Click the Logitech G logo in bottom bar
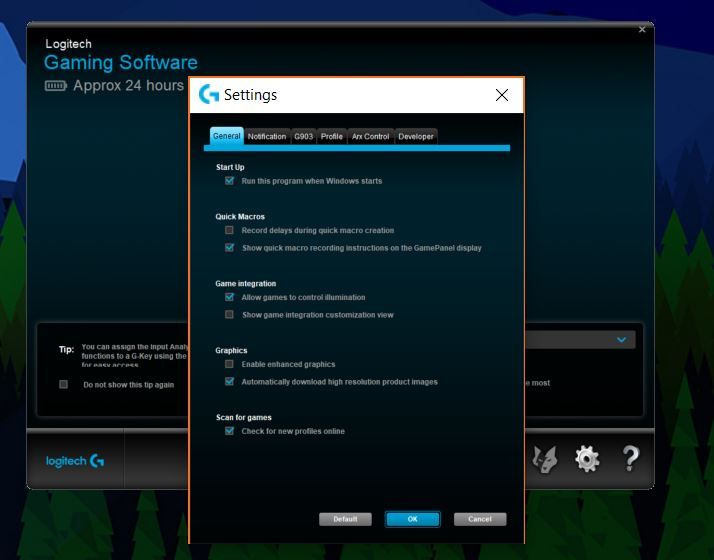The image size is (714, 560). pyautogui.click(x=75, y=461)
